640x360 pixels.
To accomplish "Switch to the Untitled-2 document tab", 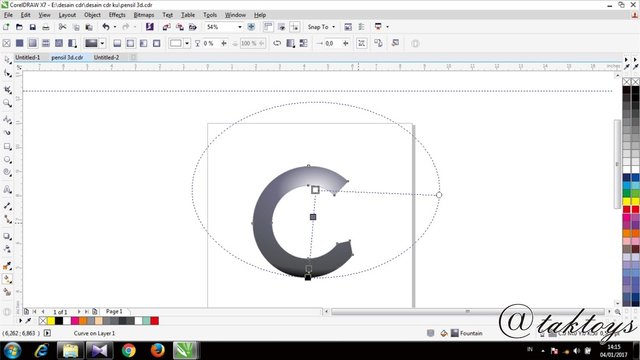I will click(107, 57).
